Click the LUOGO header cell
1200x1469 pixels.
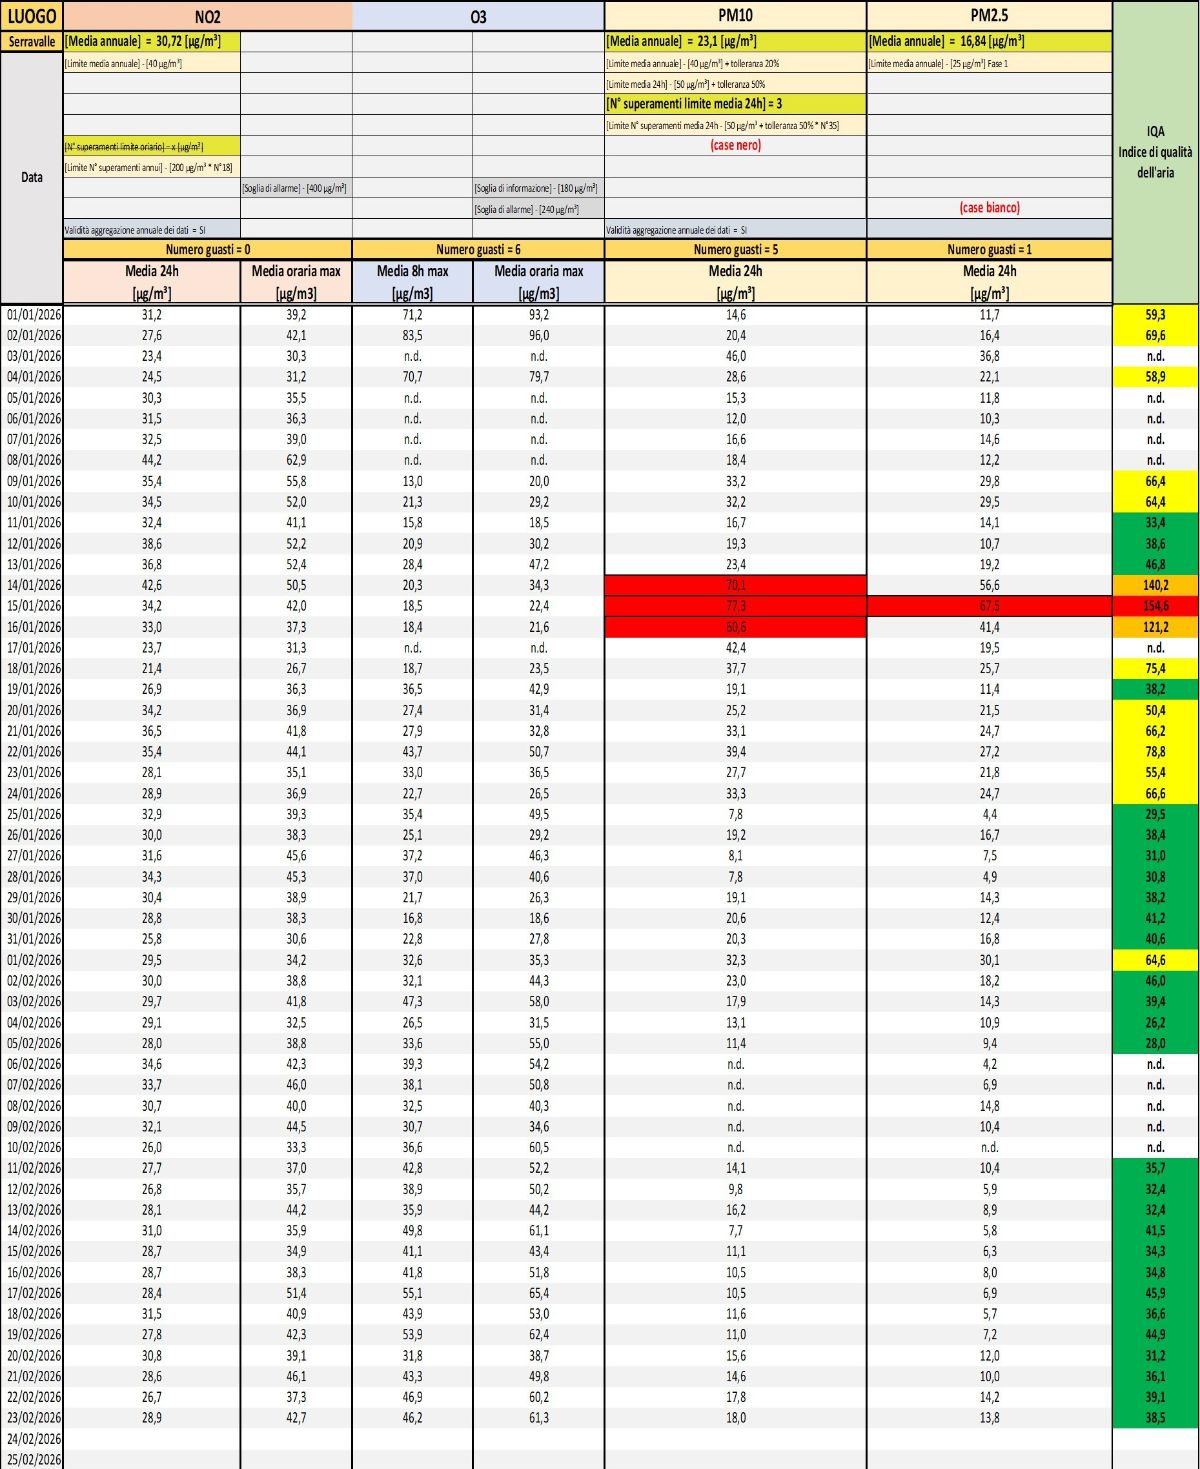coord(31,16)
